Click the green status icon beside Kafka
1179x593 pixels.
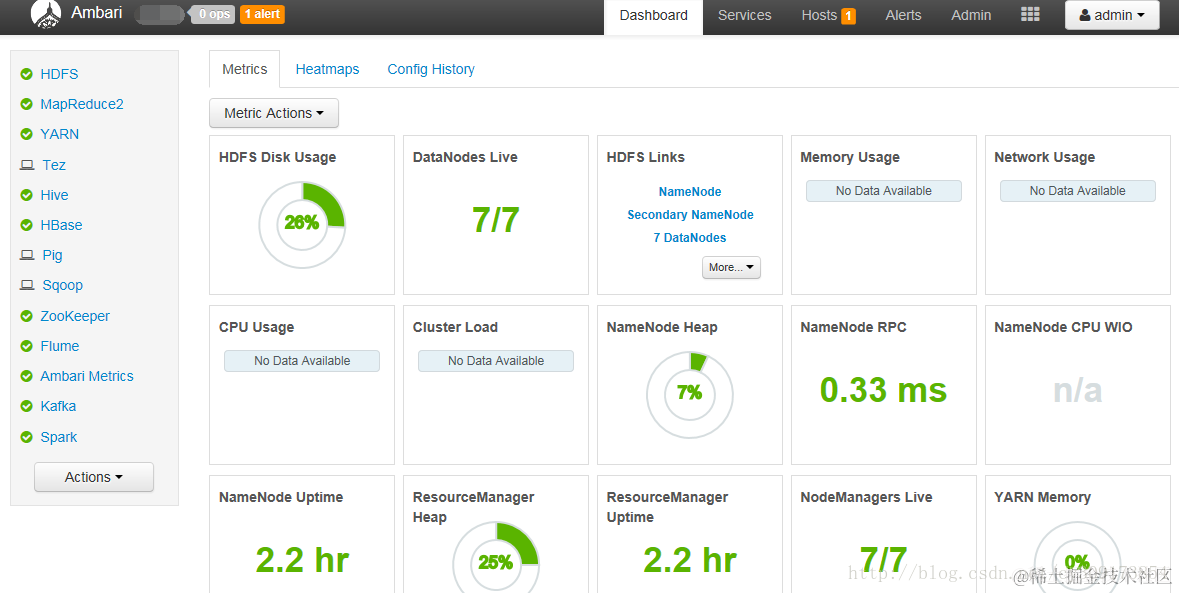click(x=26, y=406)
